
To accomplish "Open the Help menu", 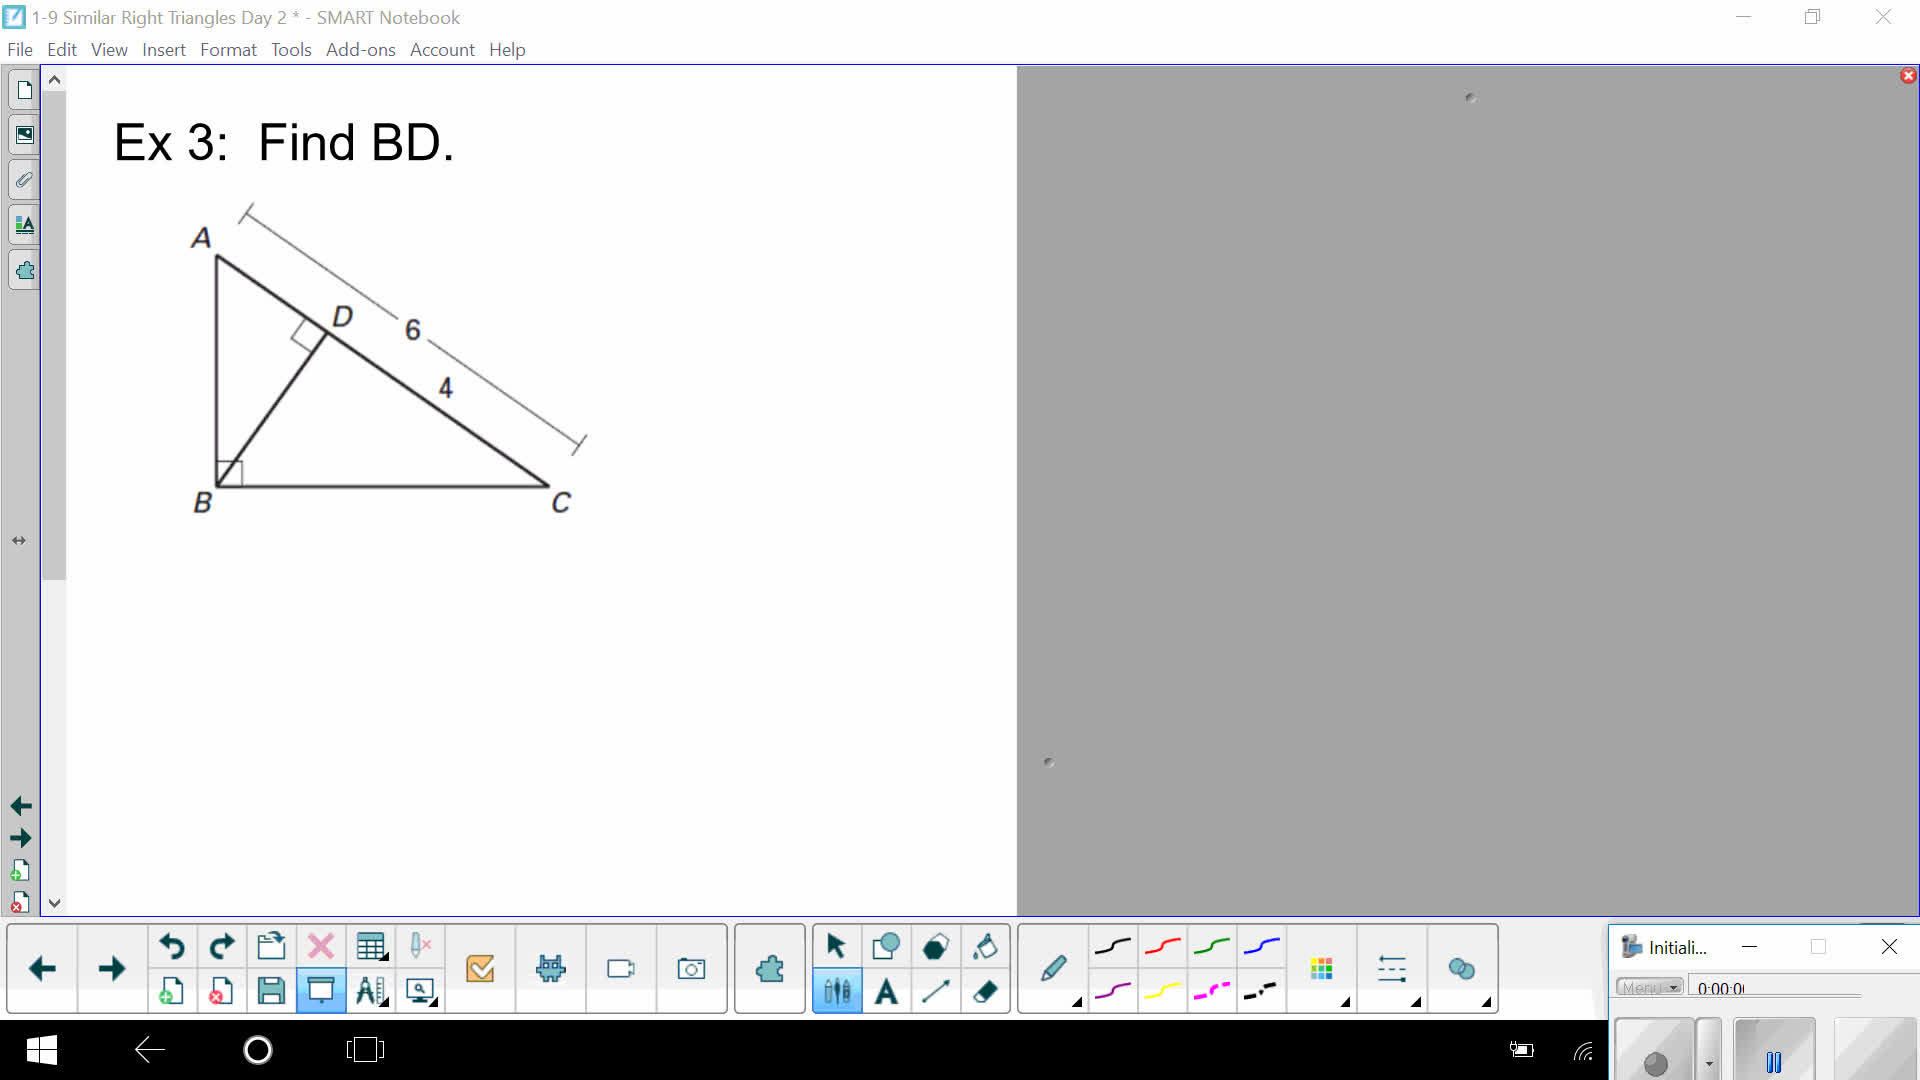I will (x=507, y=50).
